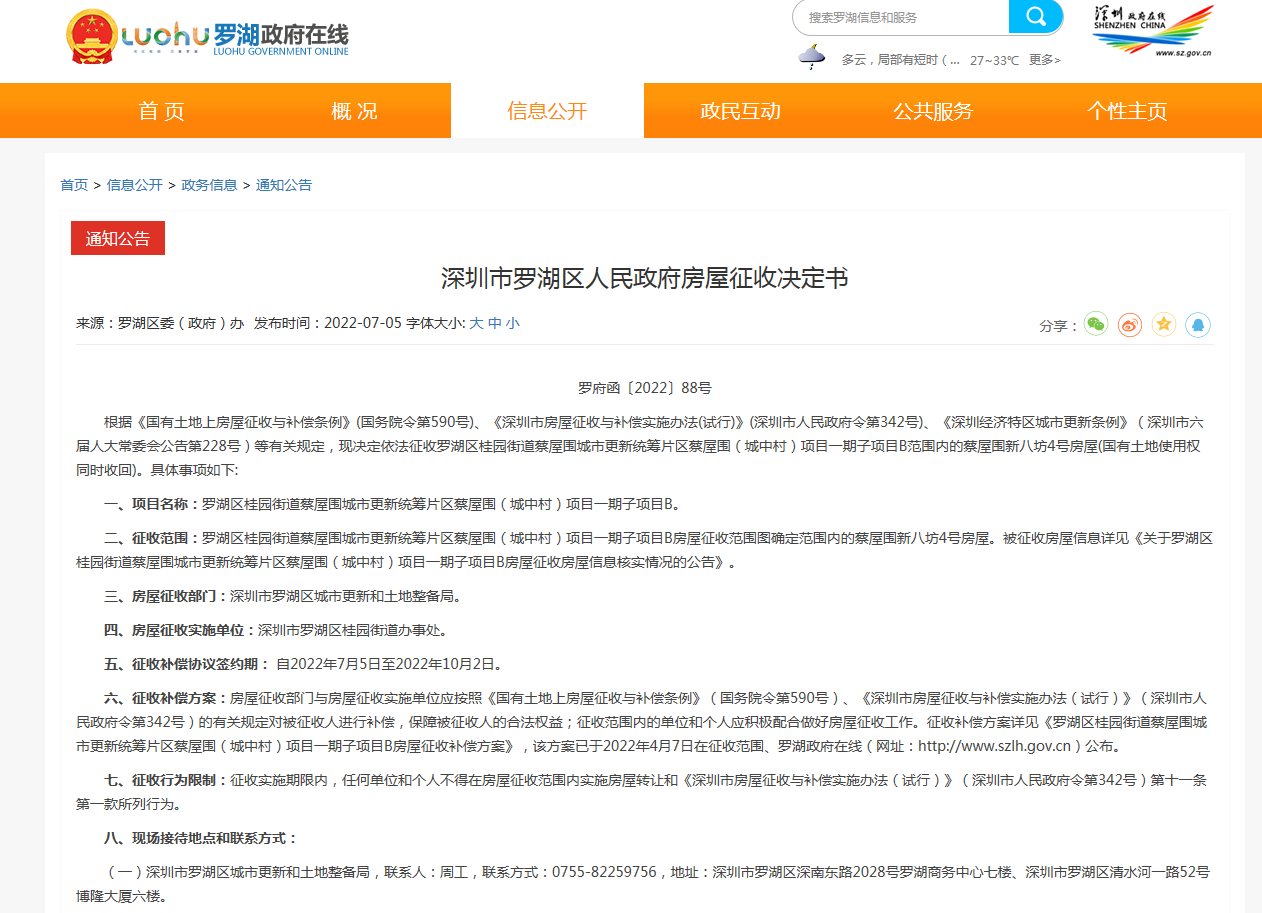The height and width of the screenshot is (913, 1262).
Task: Share to QZone star icon
Action: tap(1164, 325)
